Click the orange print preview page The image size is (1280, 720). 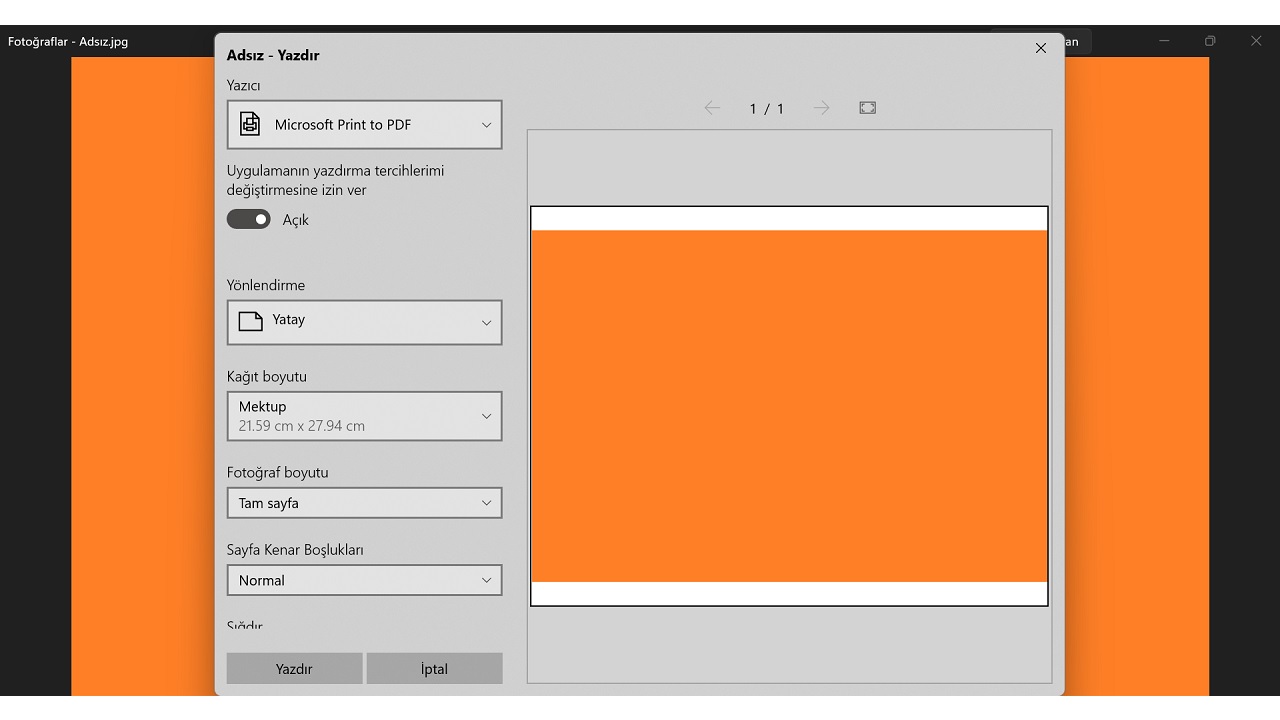click(x=789, y=406)
